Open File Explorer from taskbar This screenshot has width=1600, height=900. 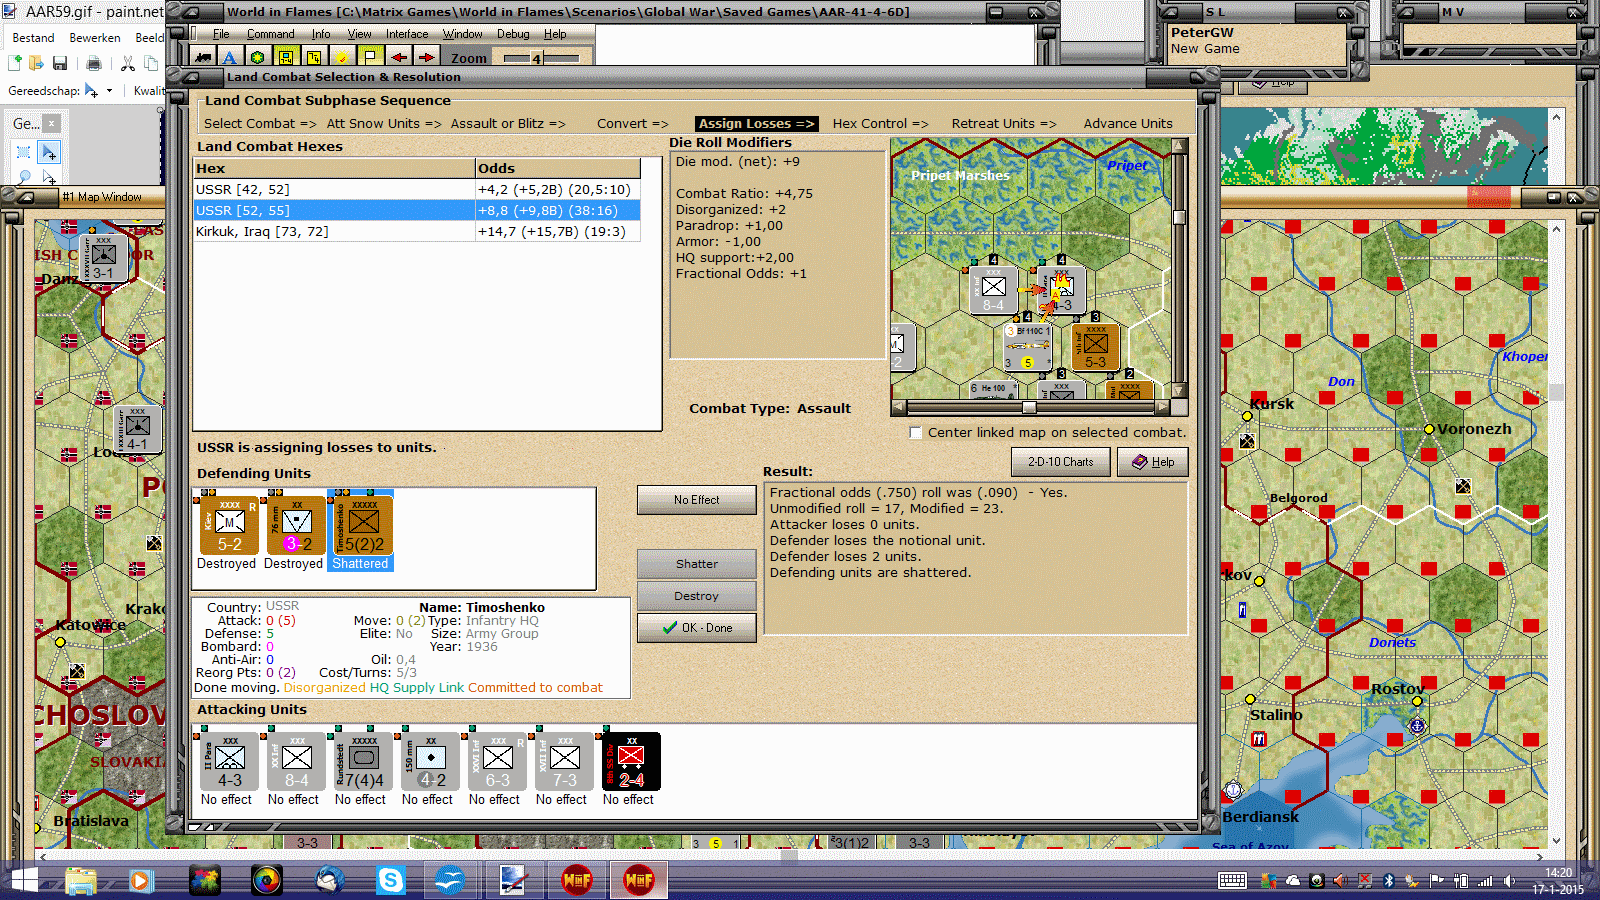(x=81, y=881)
